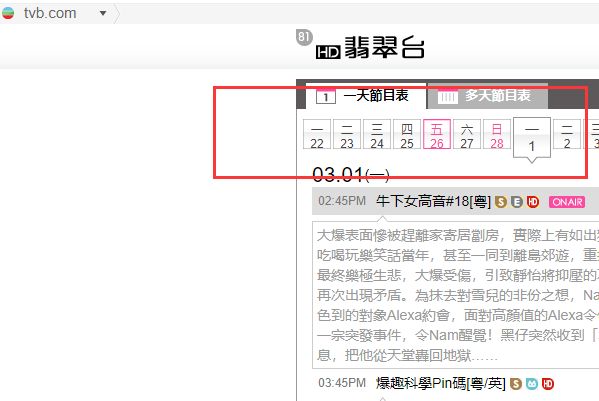Click the 03.01(一) date heading

pos(351,175)
